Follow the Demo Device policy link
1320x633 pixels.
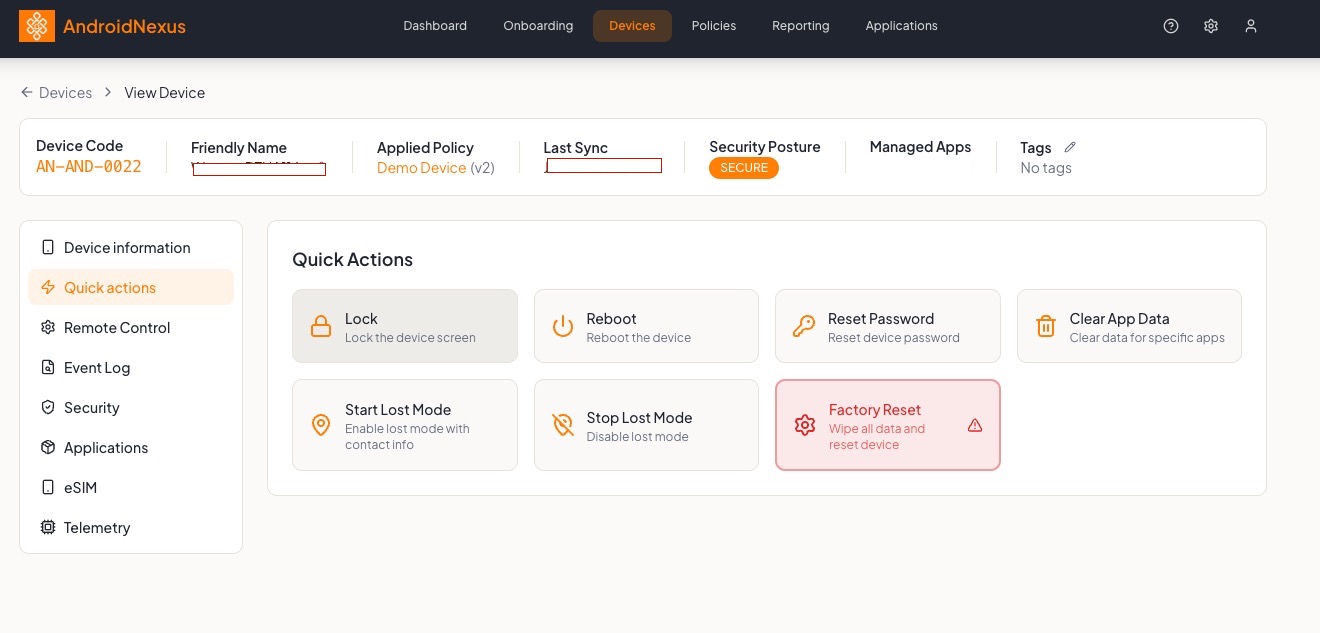[421, 168]
